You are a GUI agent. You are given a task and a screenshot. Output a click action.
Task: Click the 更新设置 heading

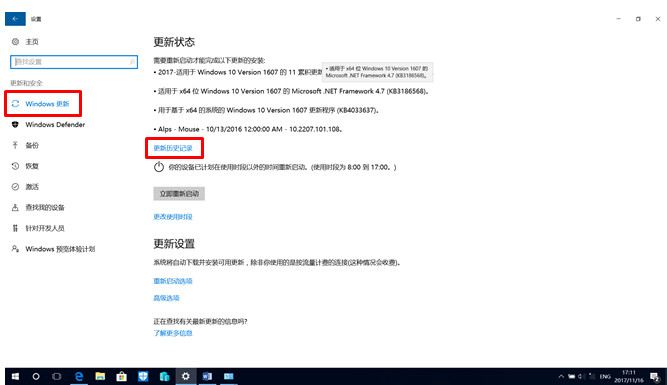174,244
